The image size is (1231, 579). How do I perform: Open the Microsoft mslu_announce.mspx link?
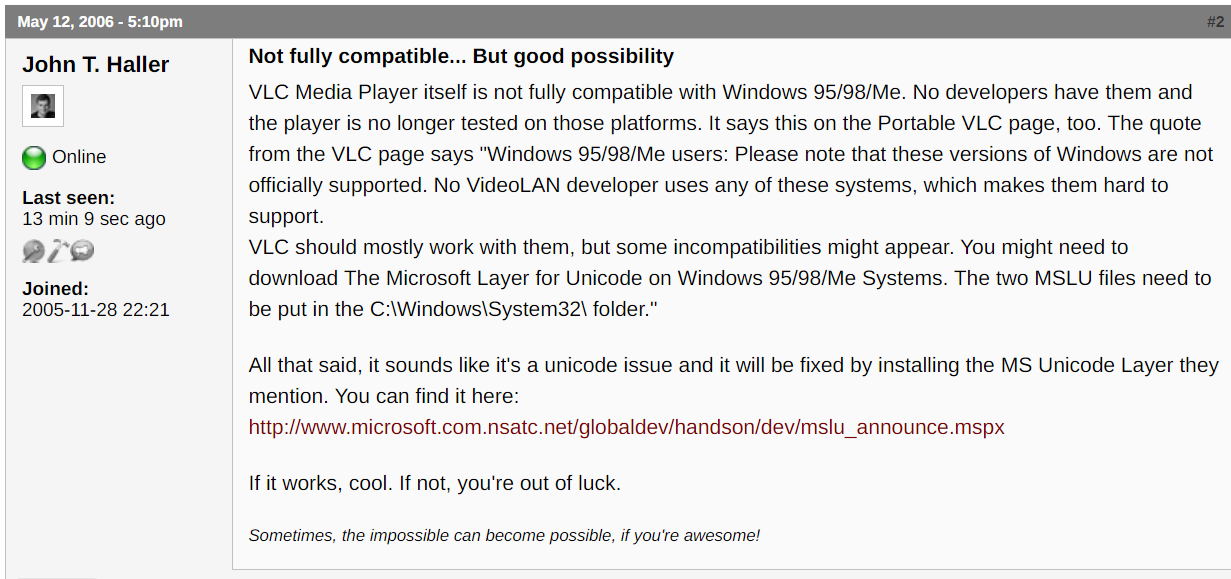click(x=626, y=427)
